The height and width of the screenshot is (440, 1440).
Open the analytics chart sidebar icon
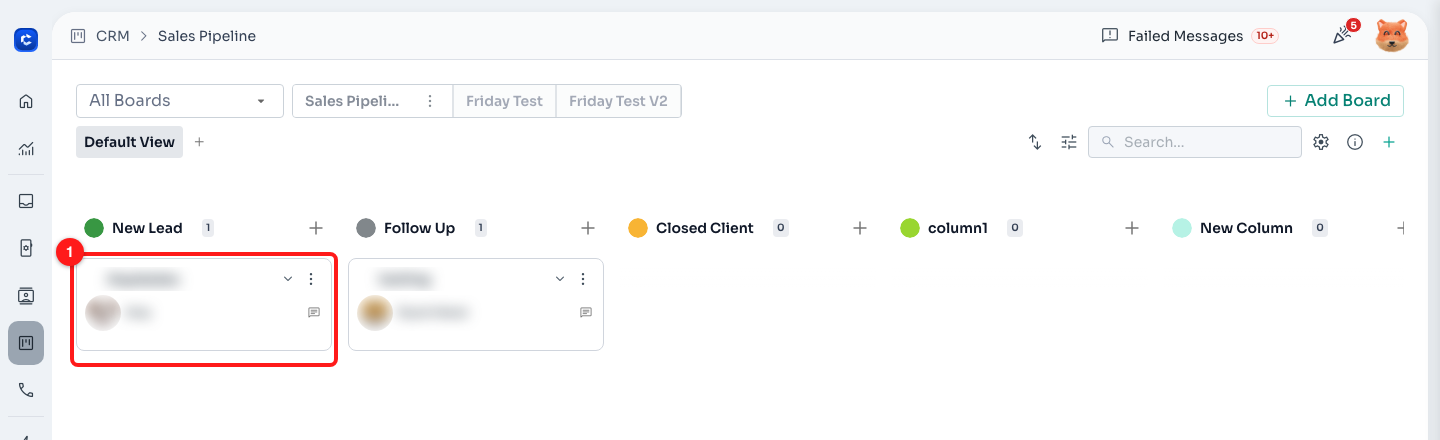click(26, 149)
